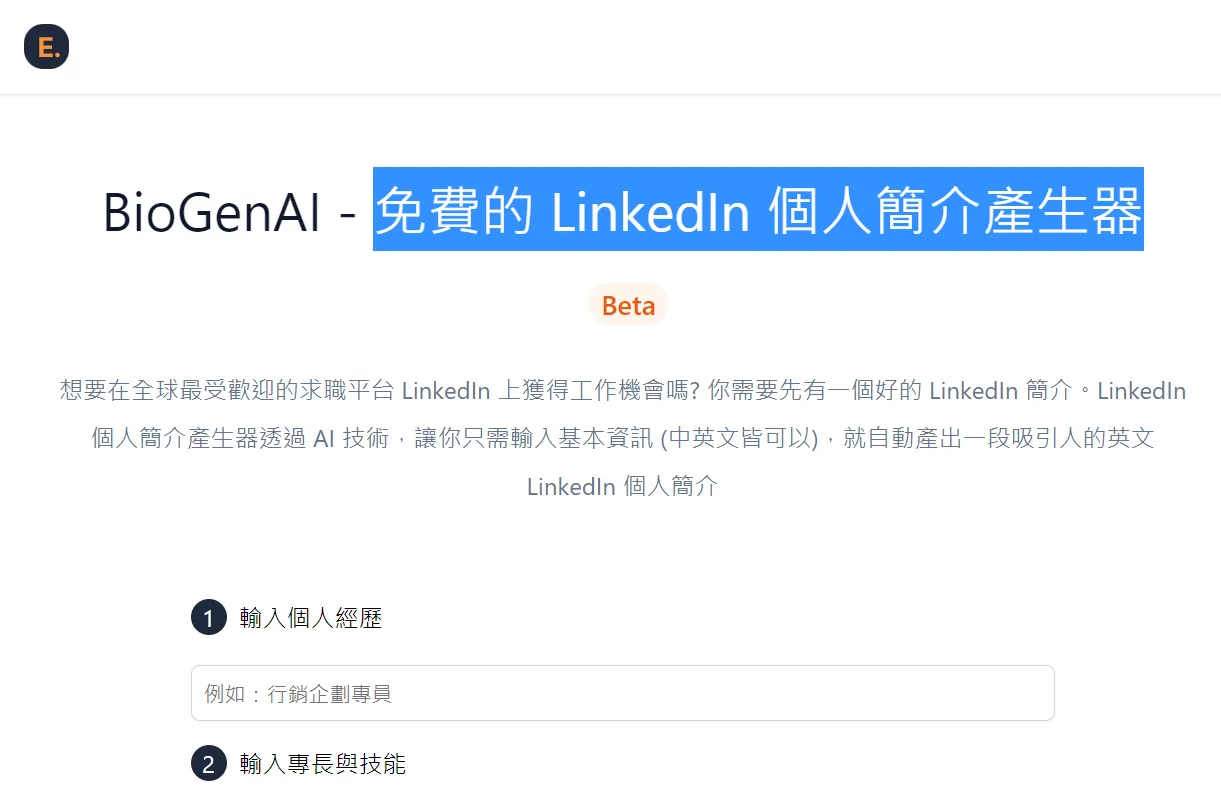Click the BioGenAI word in the title

pyautogui.click(x=213, y=211)
